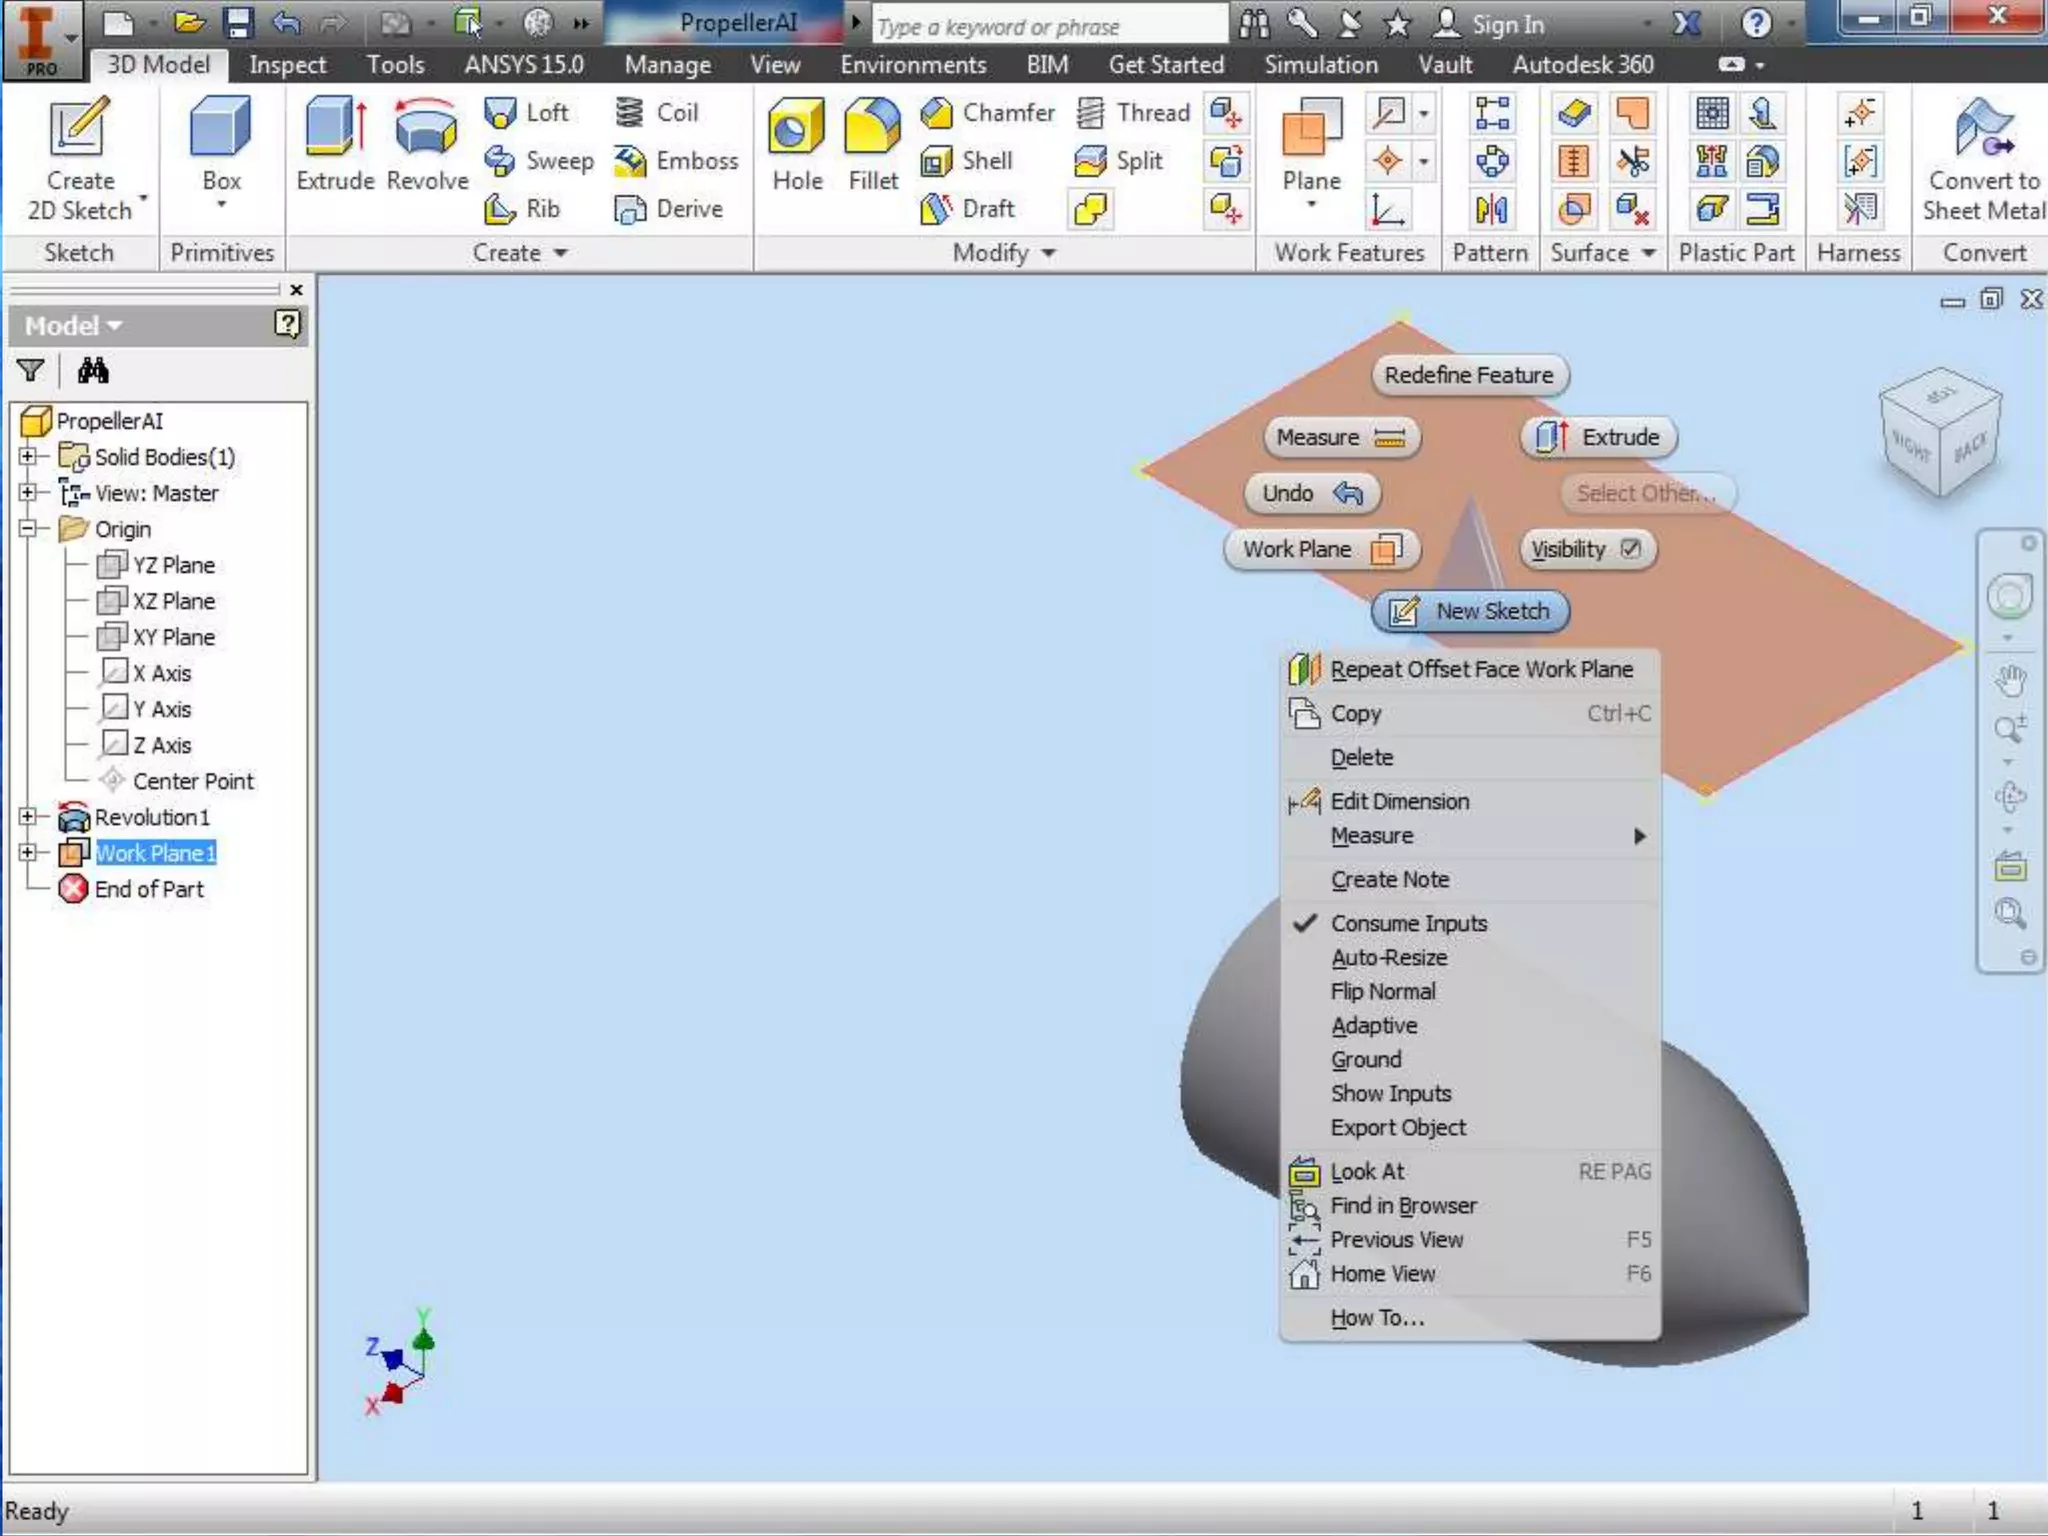Screen dimensions: 2048x1536
Task: Switch to the Inspect ribbon tab
Action: click(x=287, y=65)
